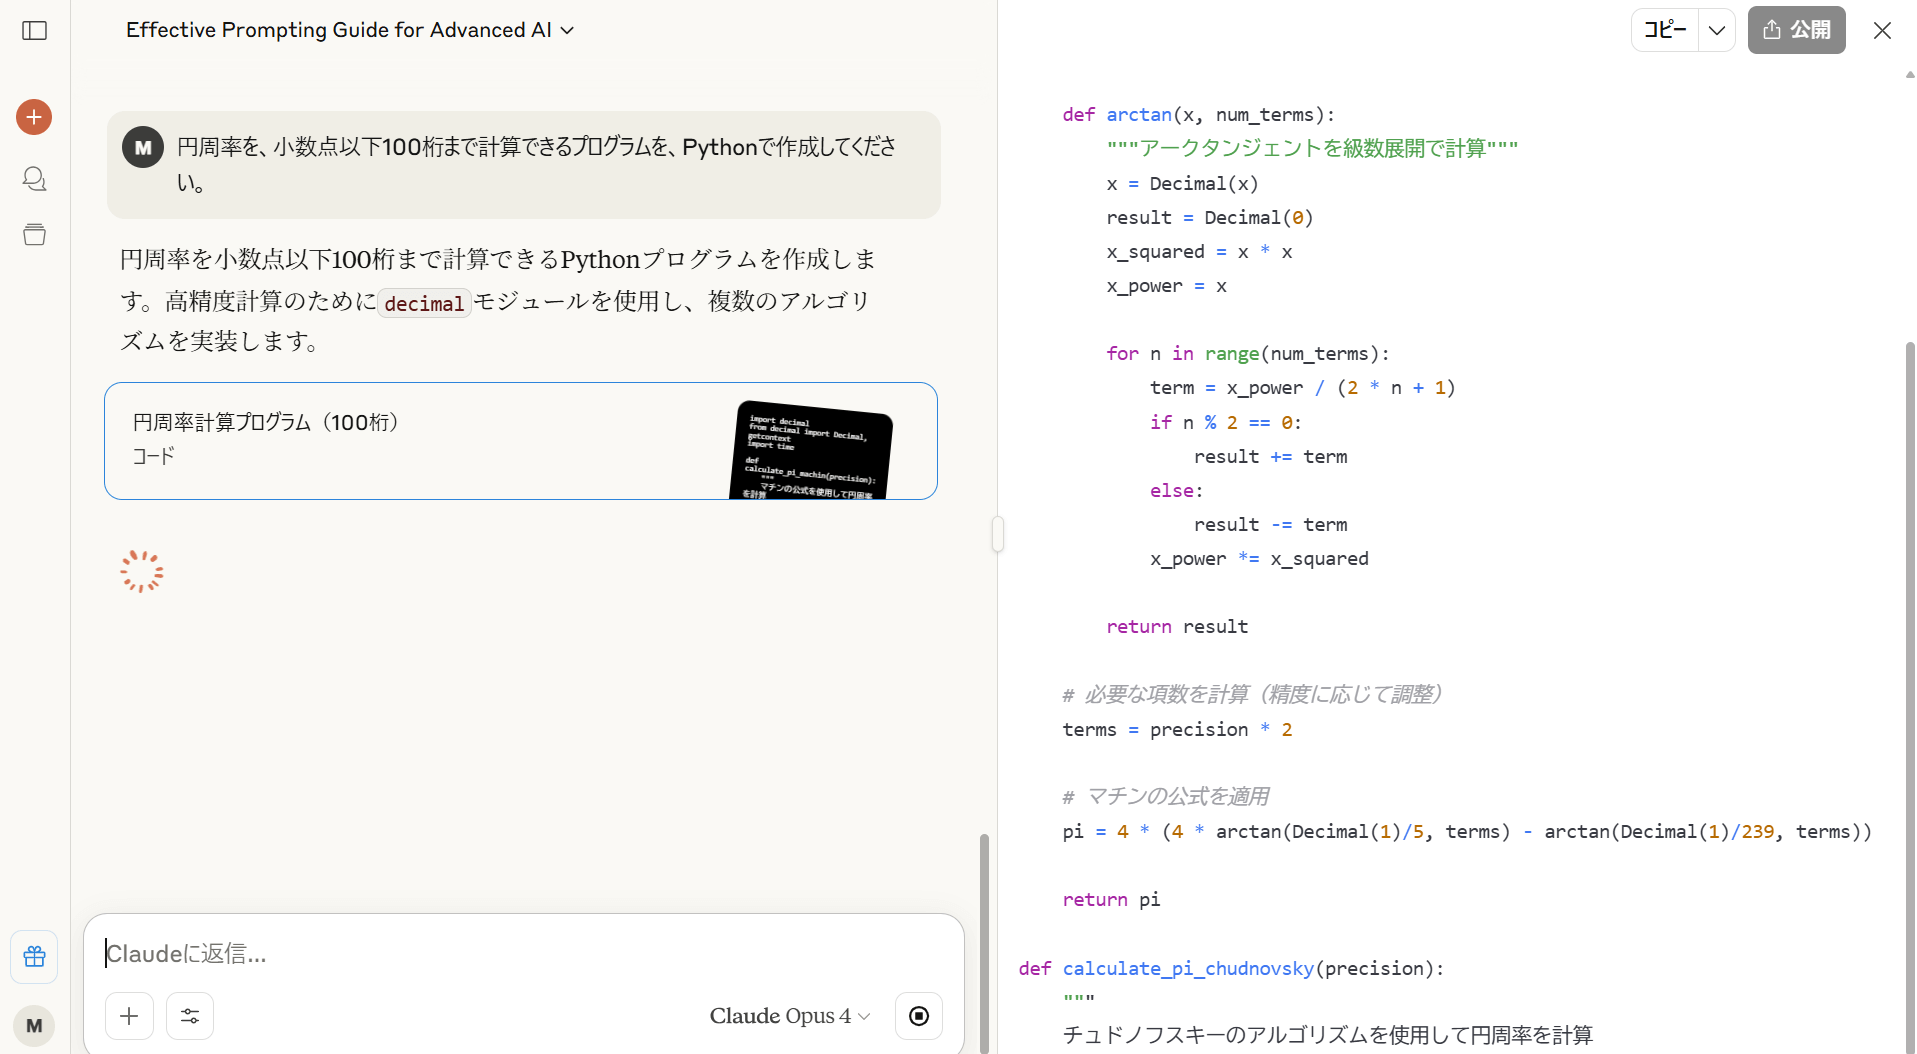Image resolution: width=1917 pixels, height=1054 pixels.
Task: Click the チュドノフスキー docstring line
Action: (1327, 1035)
